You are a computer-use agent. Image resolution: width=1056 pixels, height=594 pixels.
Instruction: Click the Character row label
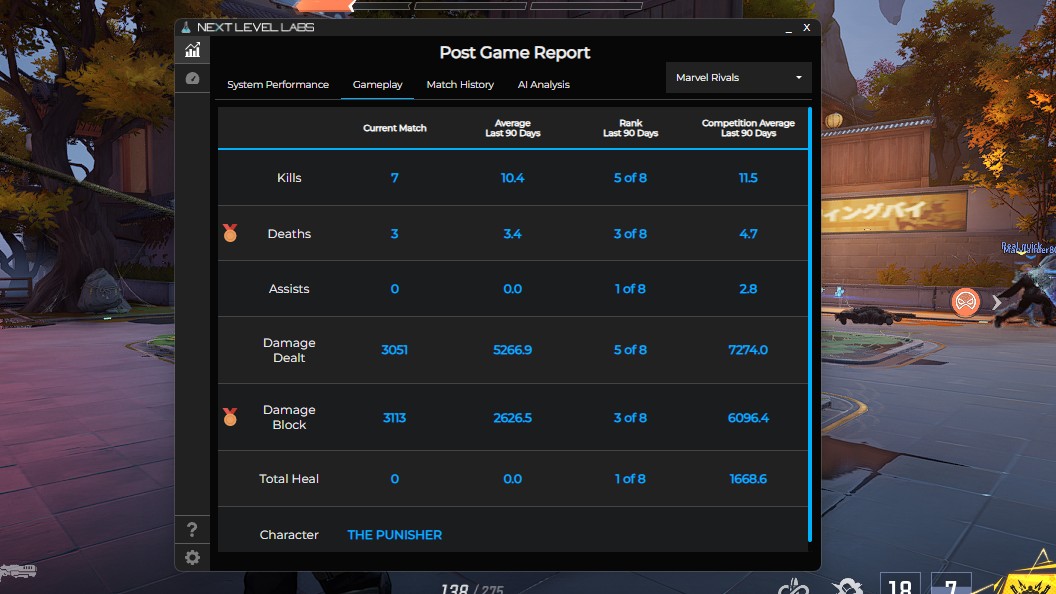(289, 535)
